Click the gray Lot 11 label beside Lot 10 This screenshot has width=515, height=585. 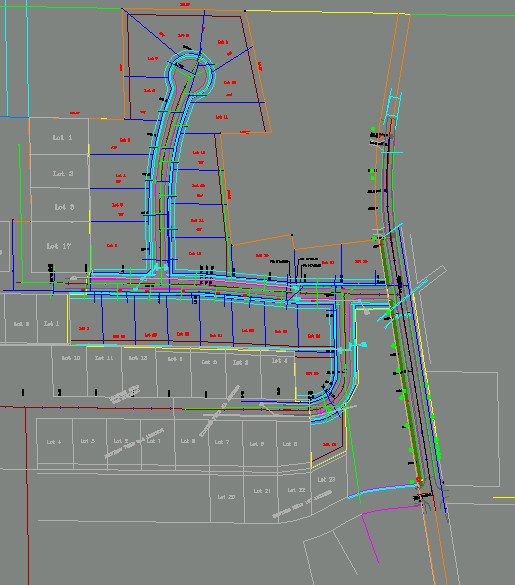point(104,358)
